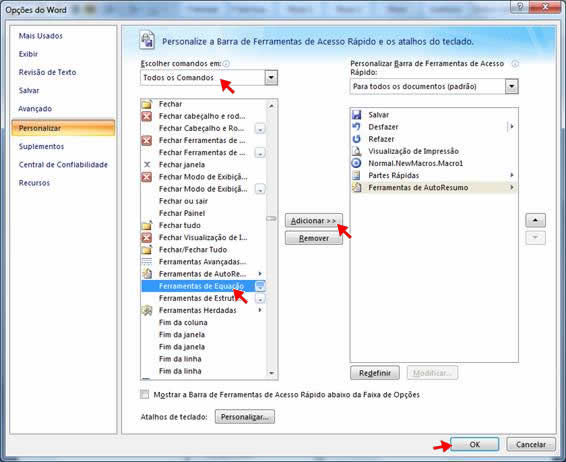The width and height of the screenshot is (566, 462).
Task: Open the Para todos os documentos (padrão) dropdown
Action: pos(511,87)
